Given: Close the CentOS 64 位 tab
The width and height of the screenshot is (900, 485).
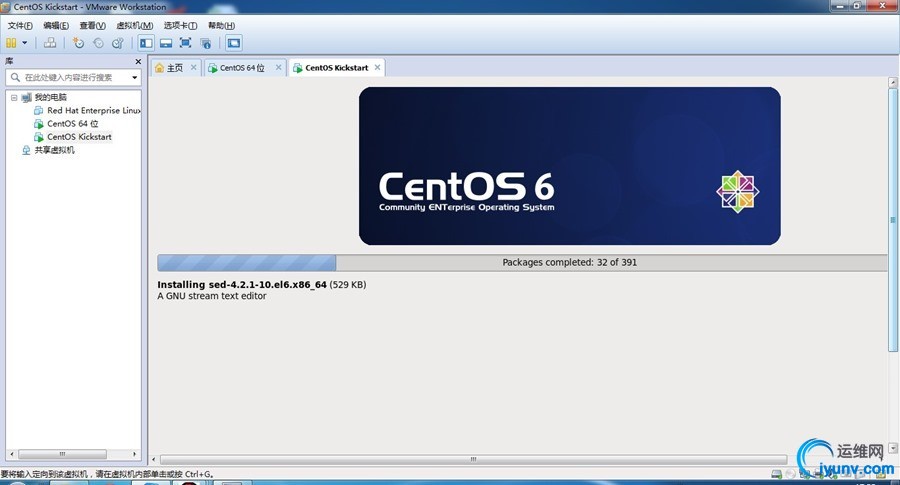Looking at the screenshot, I should pos(278,67).
